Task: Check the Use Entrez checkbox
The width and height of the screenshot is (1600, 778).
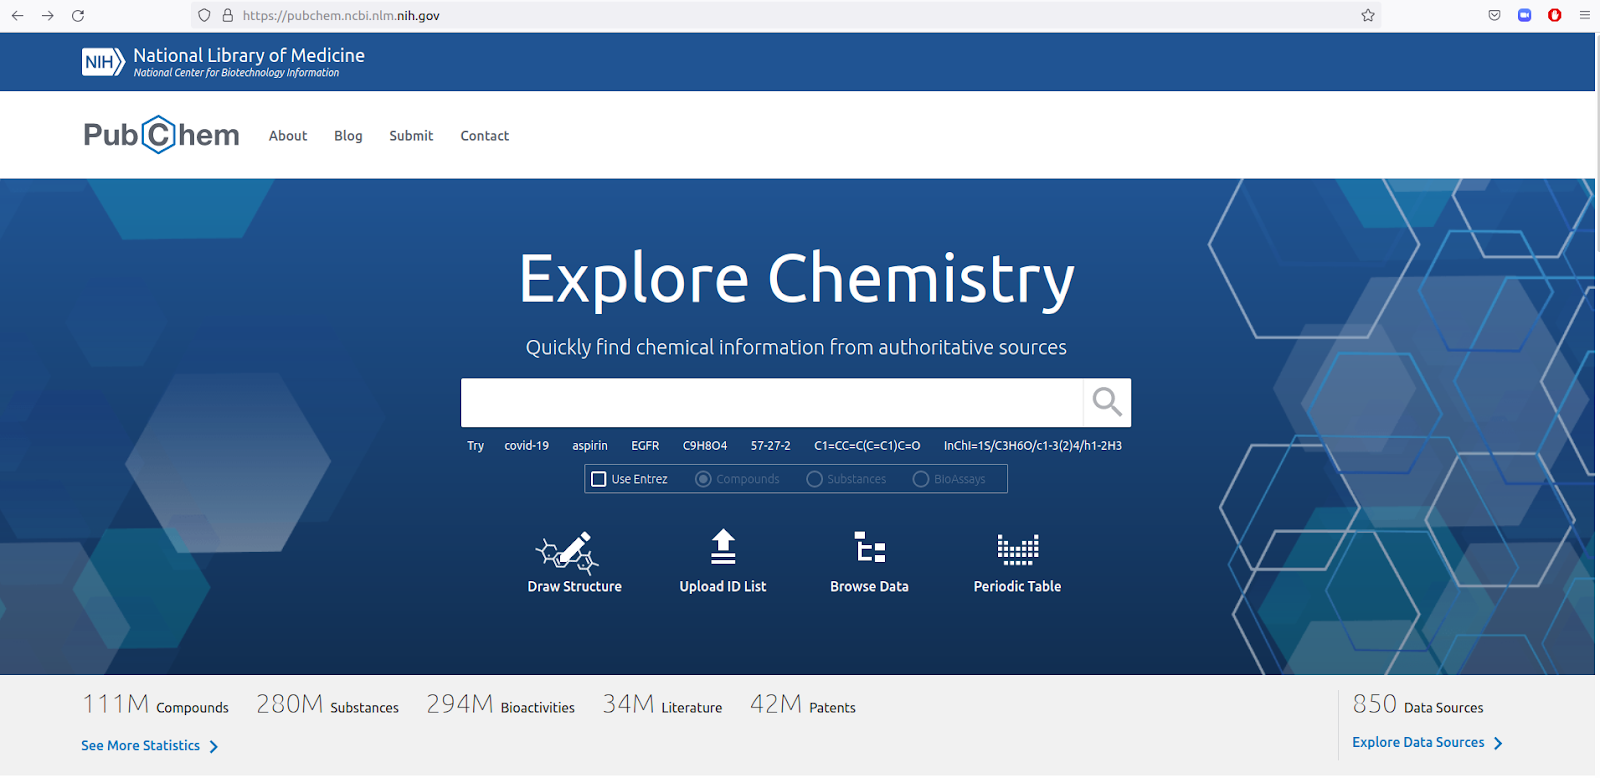Action: (599, 479)
